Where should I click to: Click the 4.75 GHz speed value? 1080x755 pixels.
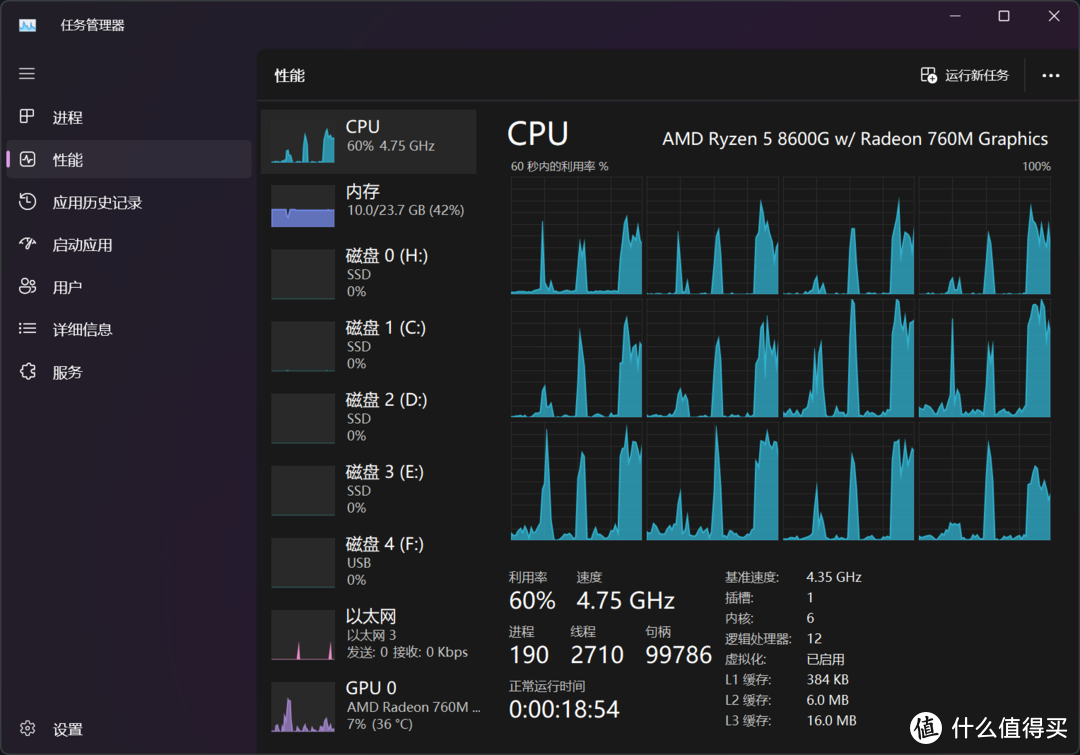625,601
